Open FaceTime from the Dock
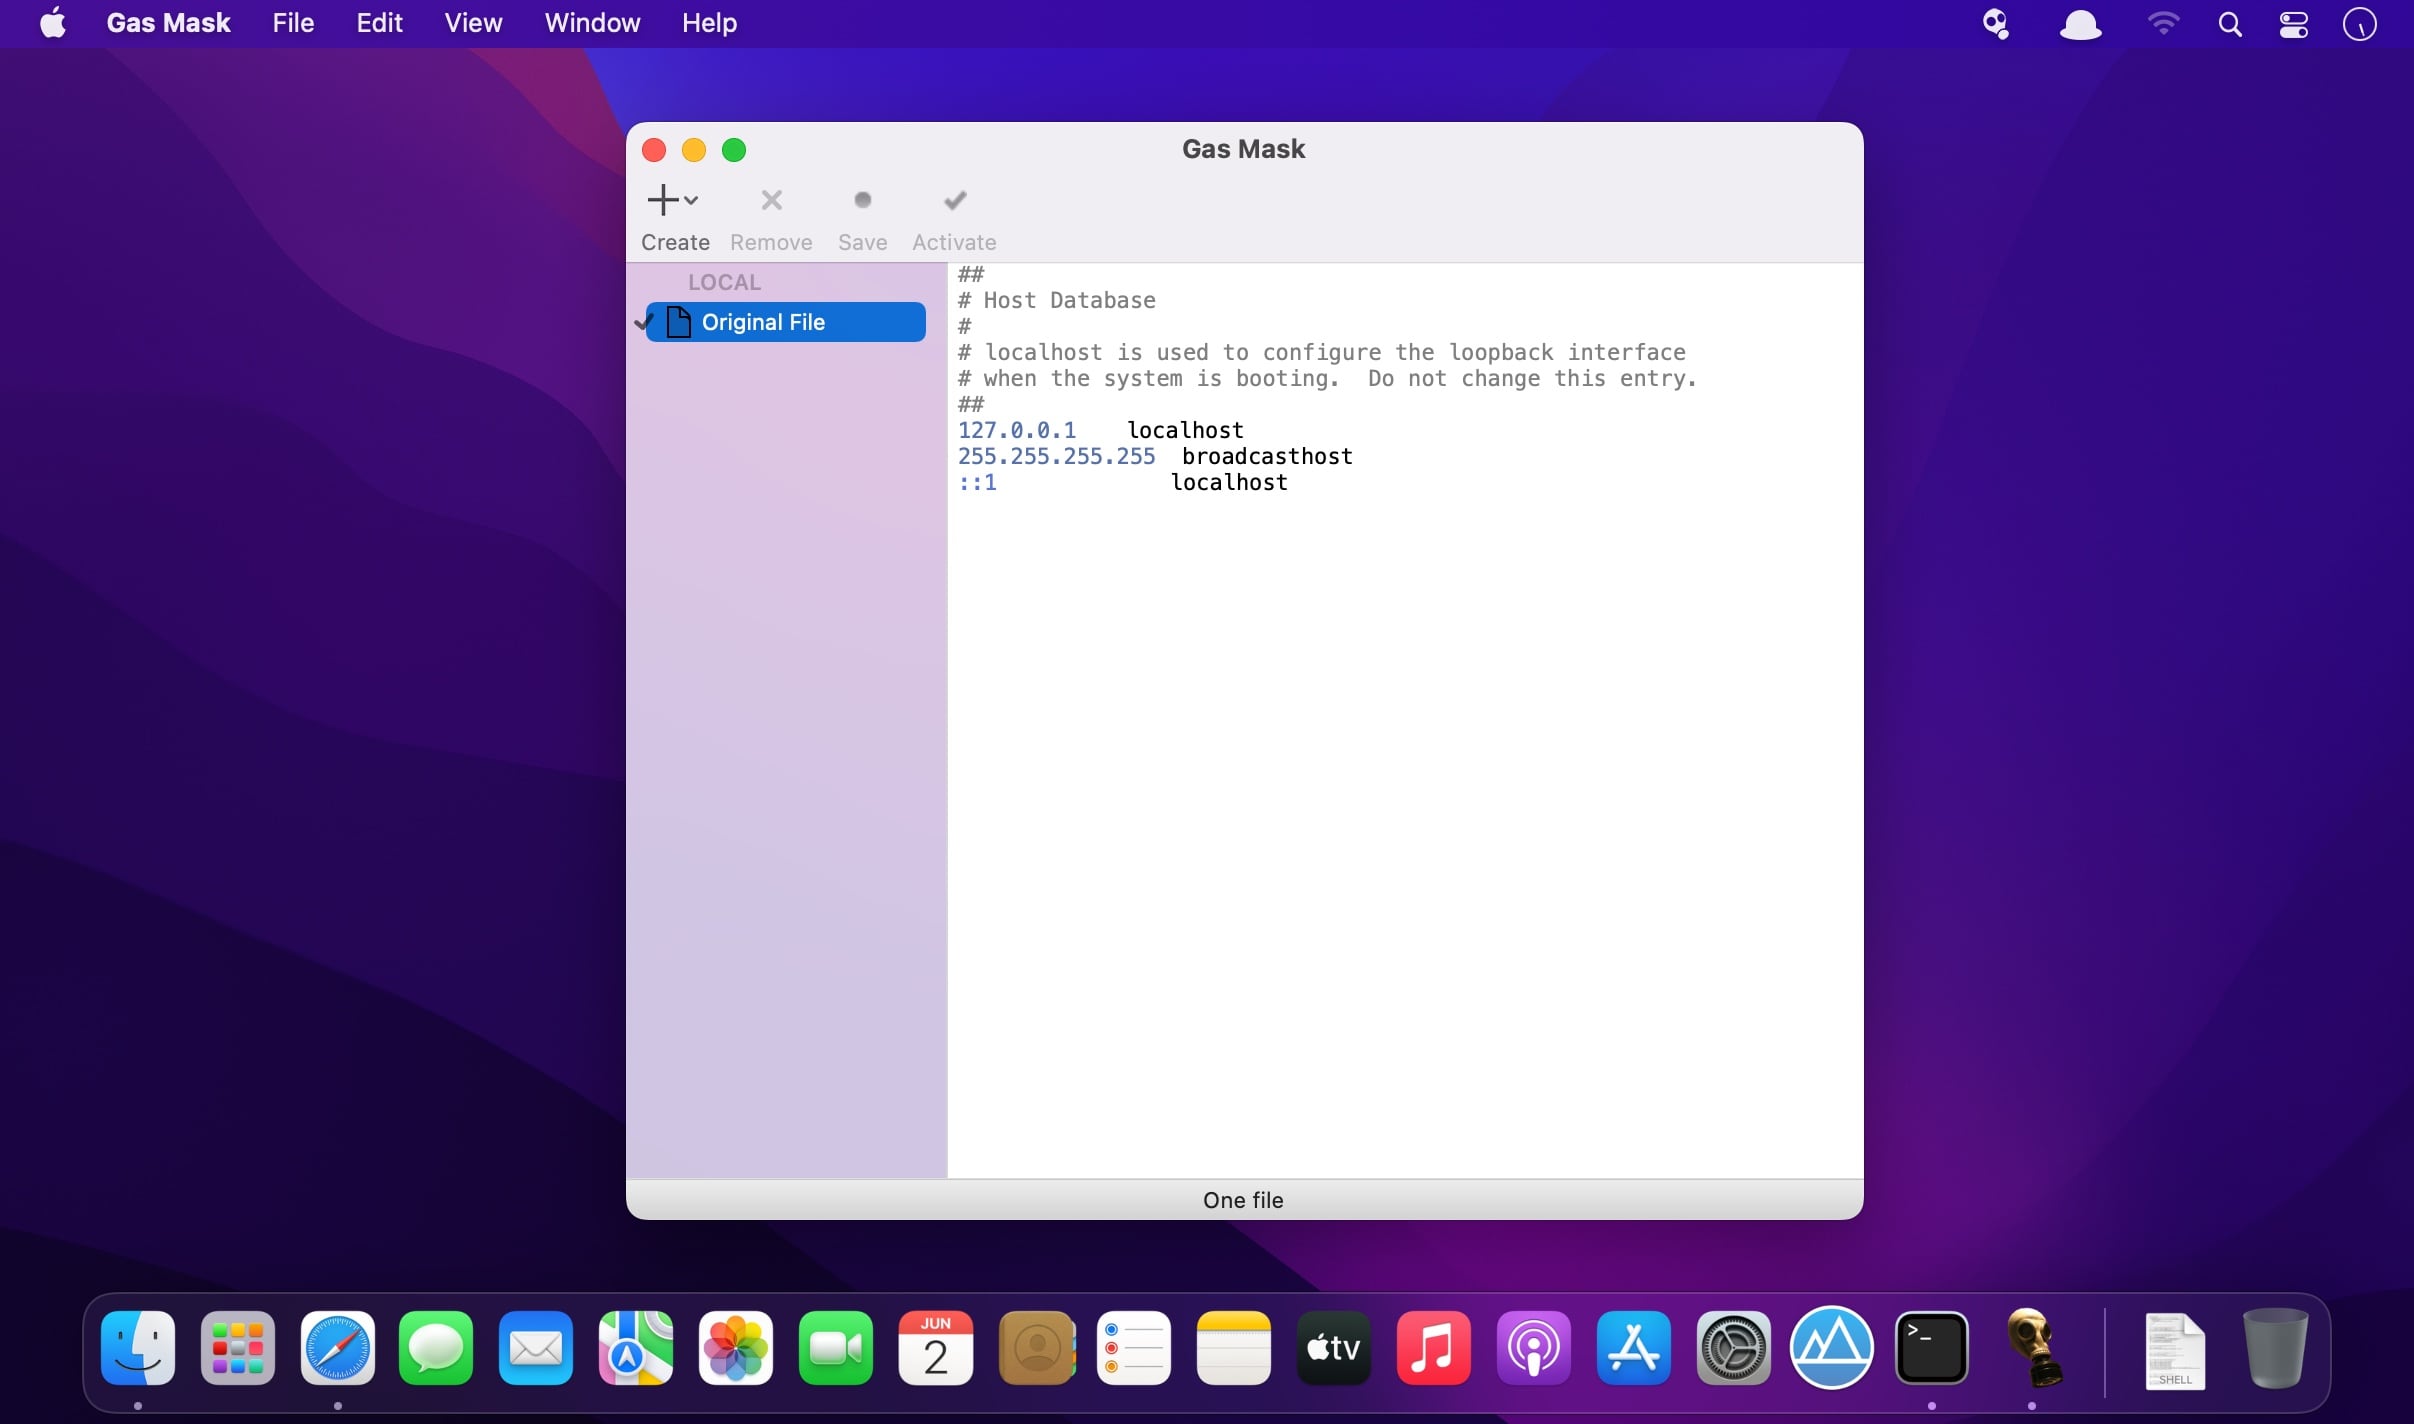This screenshot has width=2414, height=1424. tap(836, 1348)
